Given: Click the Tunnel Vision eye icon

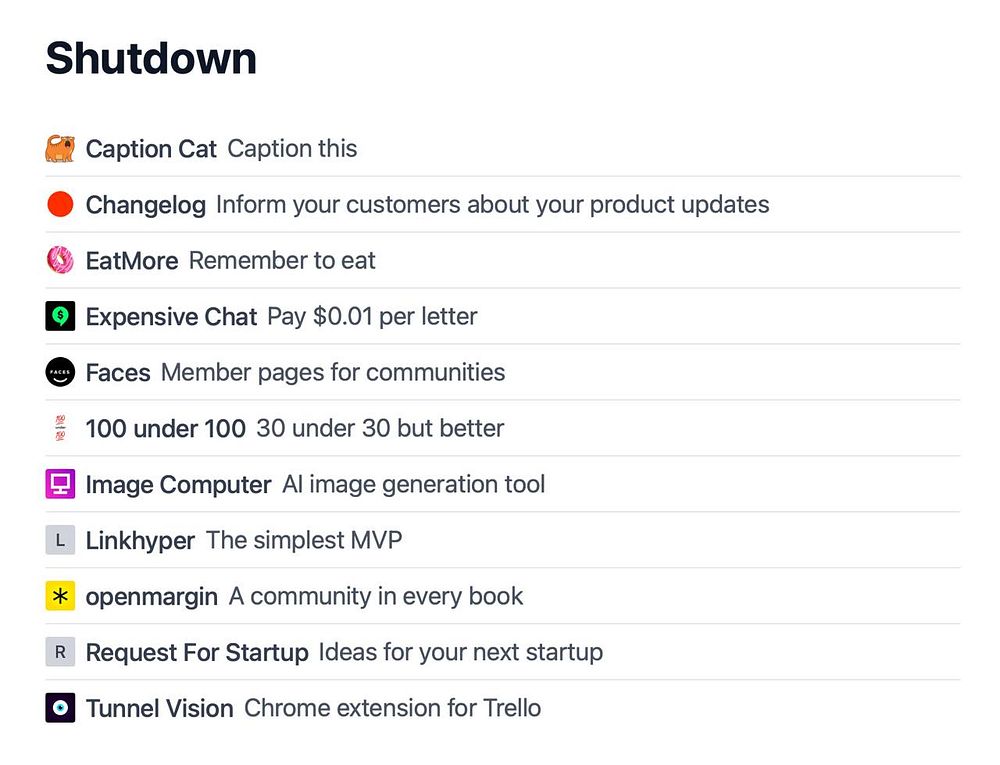Looking at the screenshot, I should point(60,709).
